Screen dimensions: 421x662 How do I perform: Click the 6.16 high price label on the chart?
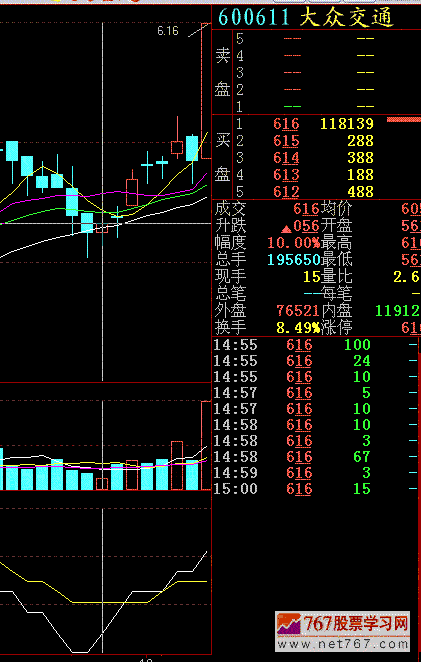click(168, 31)
